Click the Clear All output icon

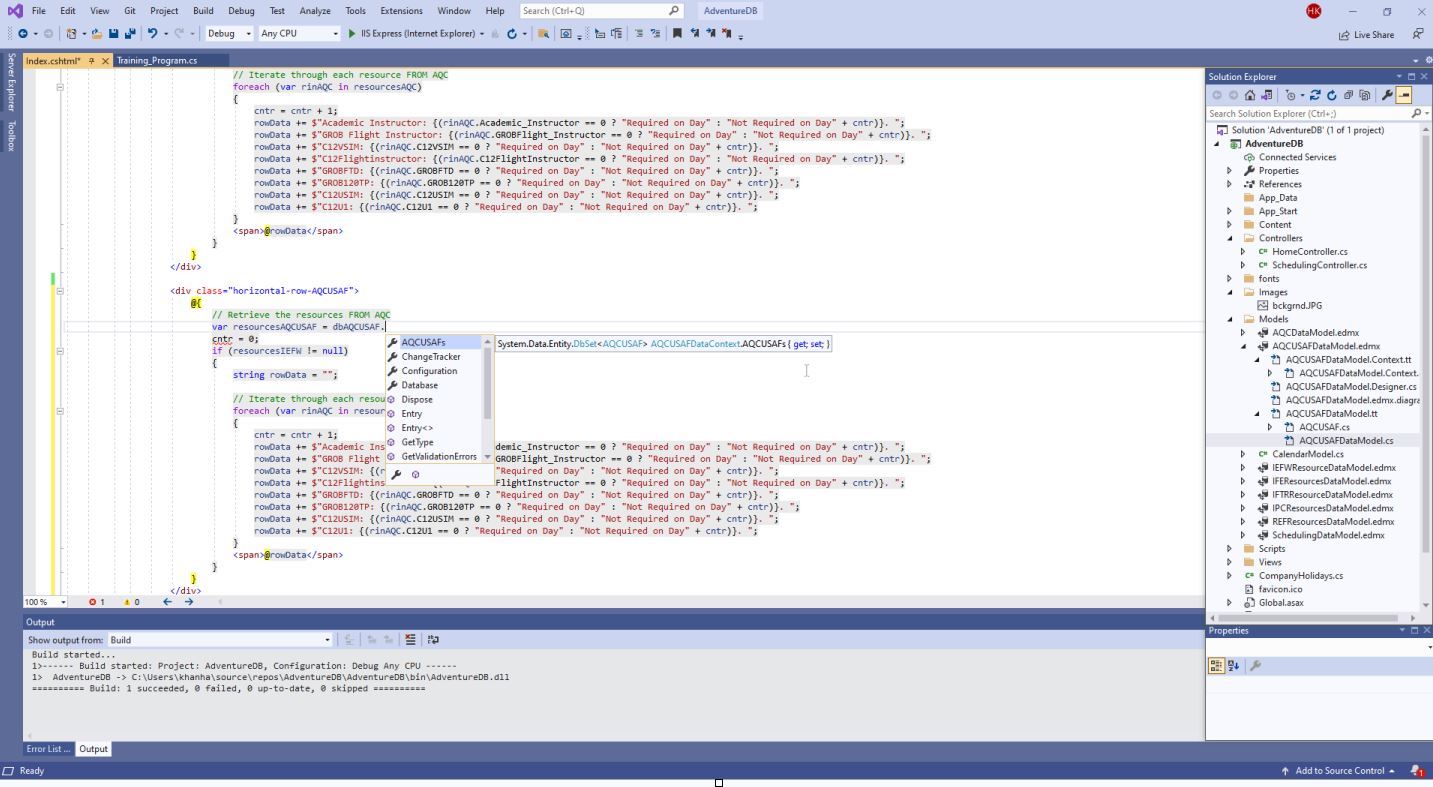(409, 640)
